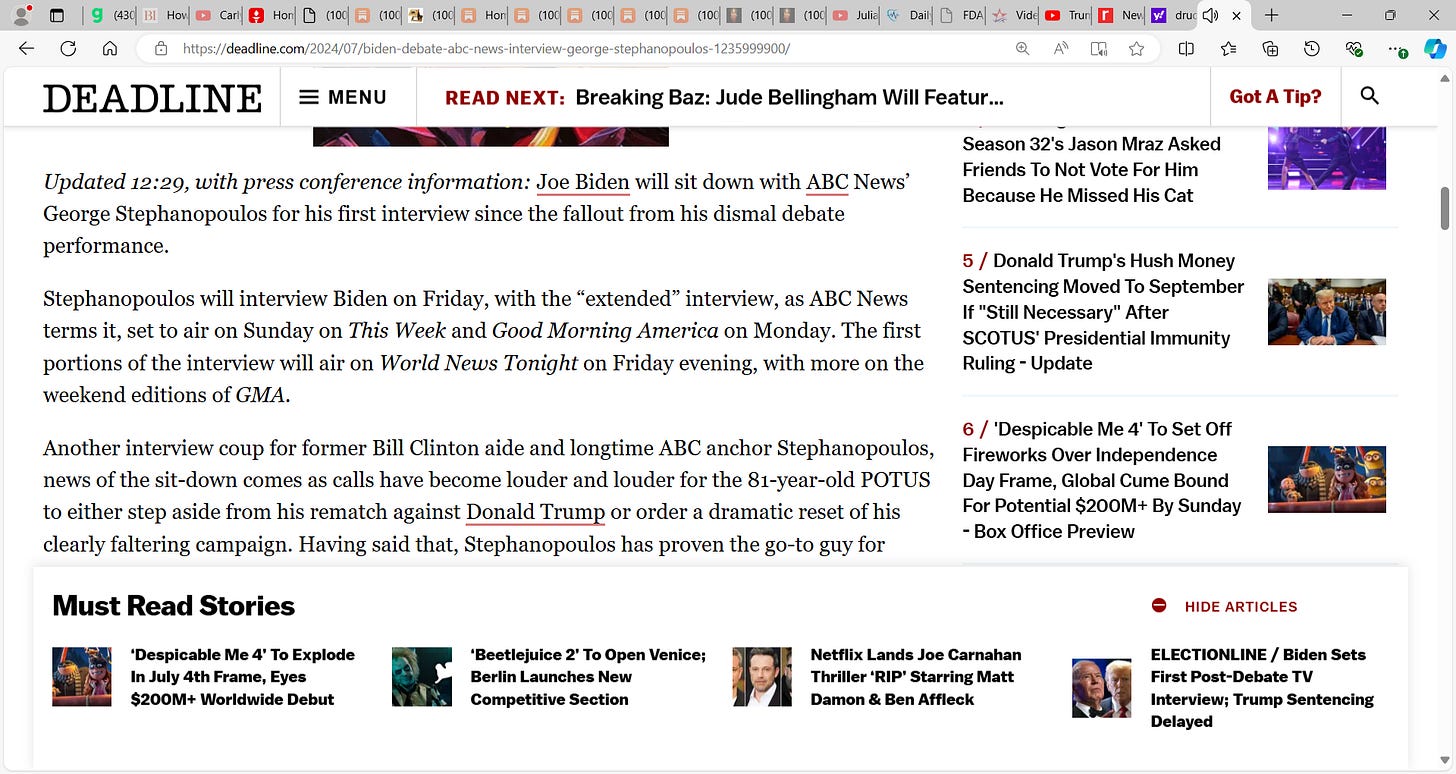Add page to favorites with star icon
Viewport: 1456px width, 774px height.
point(1136,48)
